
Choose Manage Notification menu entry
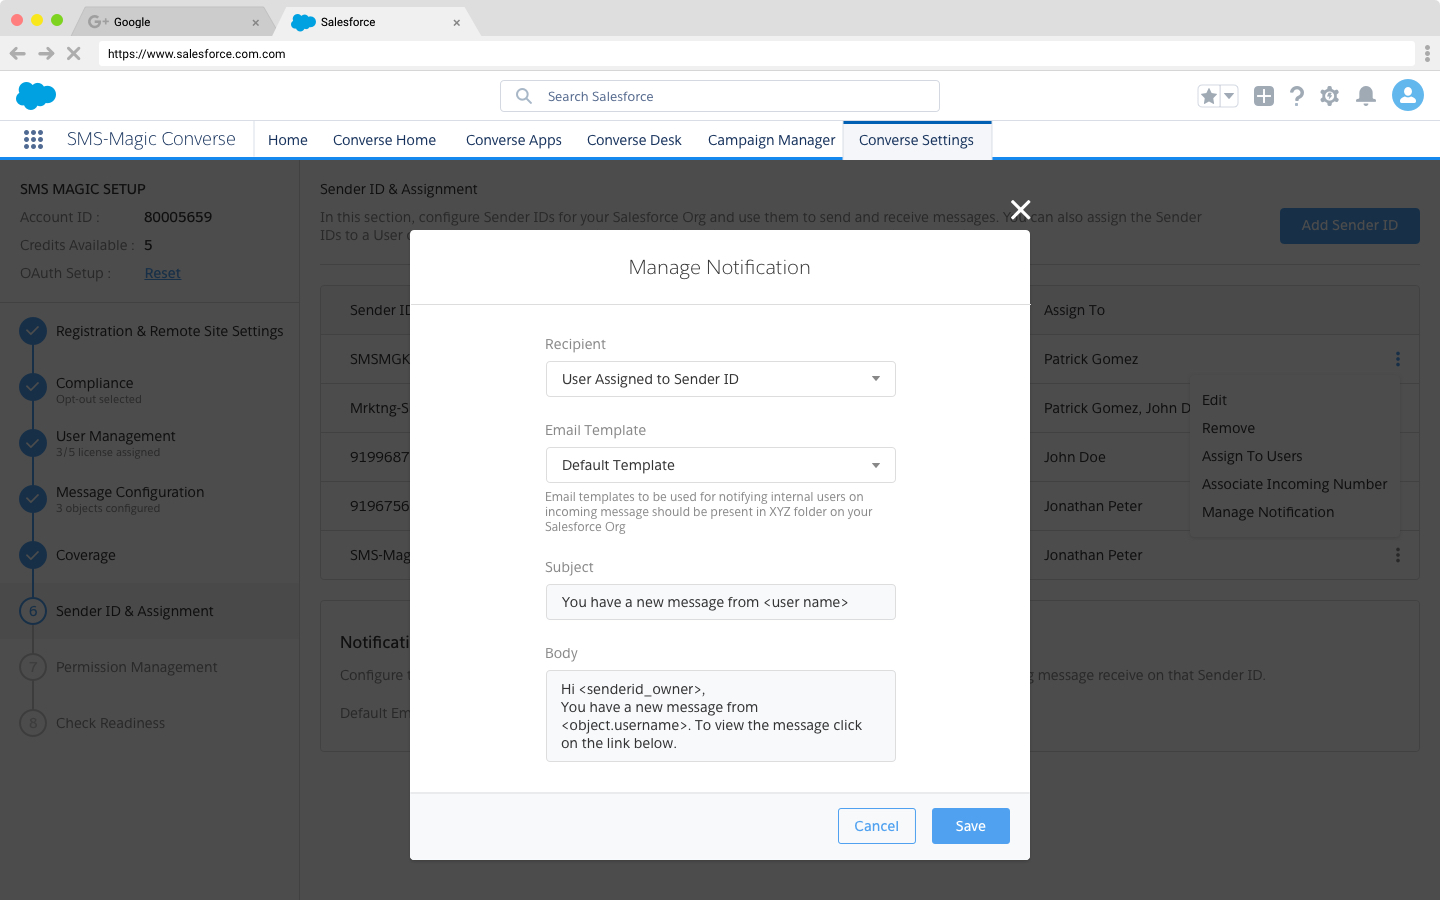(x=1268, y=512)
